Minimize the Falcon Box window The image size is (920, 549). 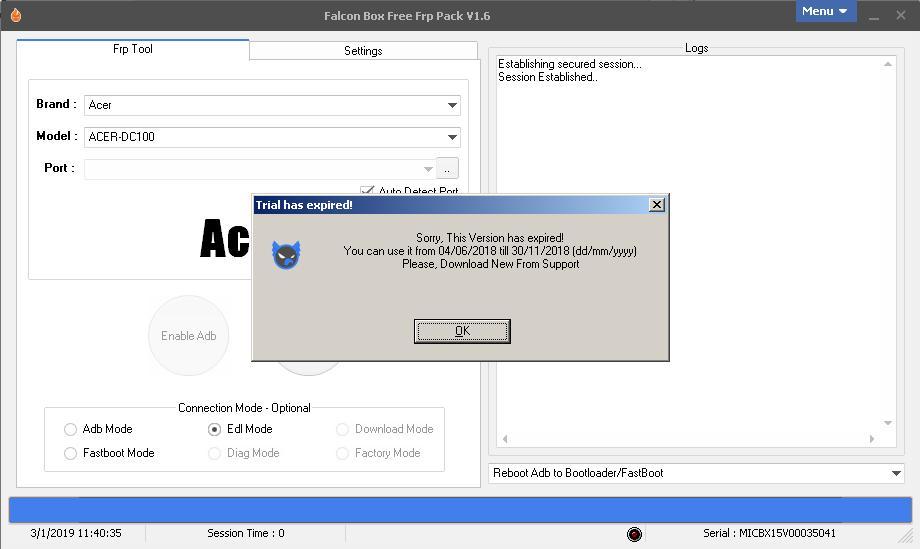[874, 16]
